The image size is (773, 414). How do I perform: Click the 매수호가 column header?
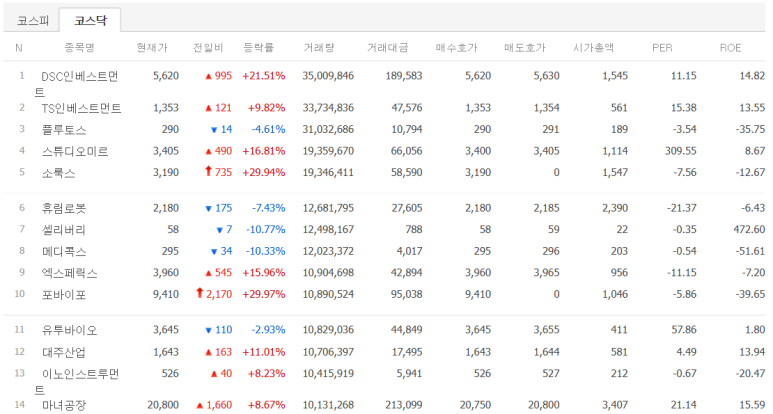click(x=457, y=48)
